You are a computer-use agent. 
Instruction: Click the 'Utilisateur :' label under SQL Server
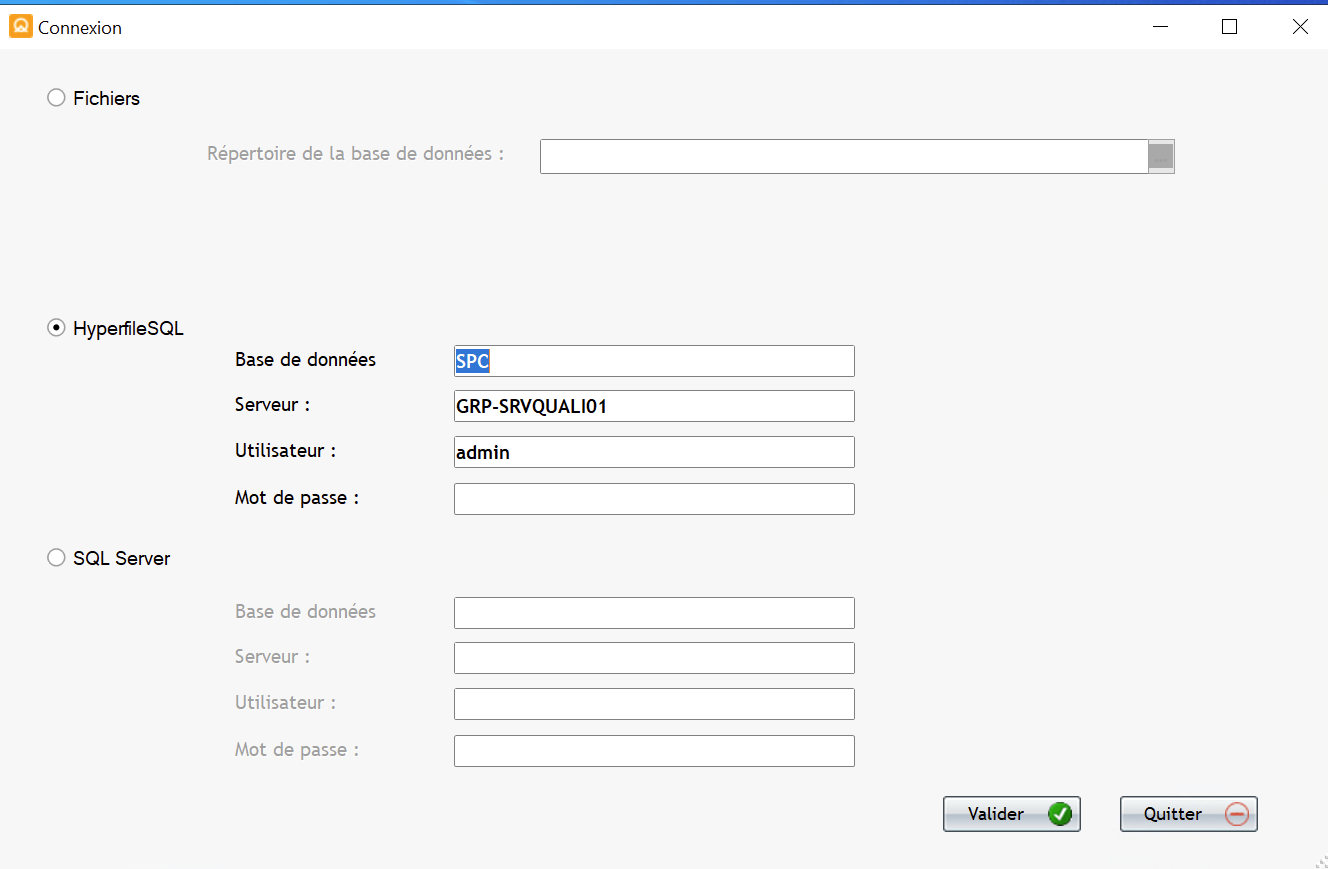coord(285,703)
